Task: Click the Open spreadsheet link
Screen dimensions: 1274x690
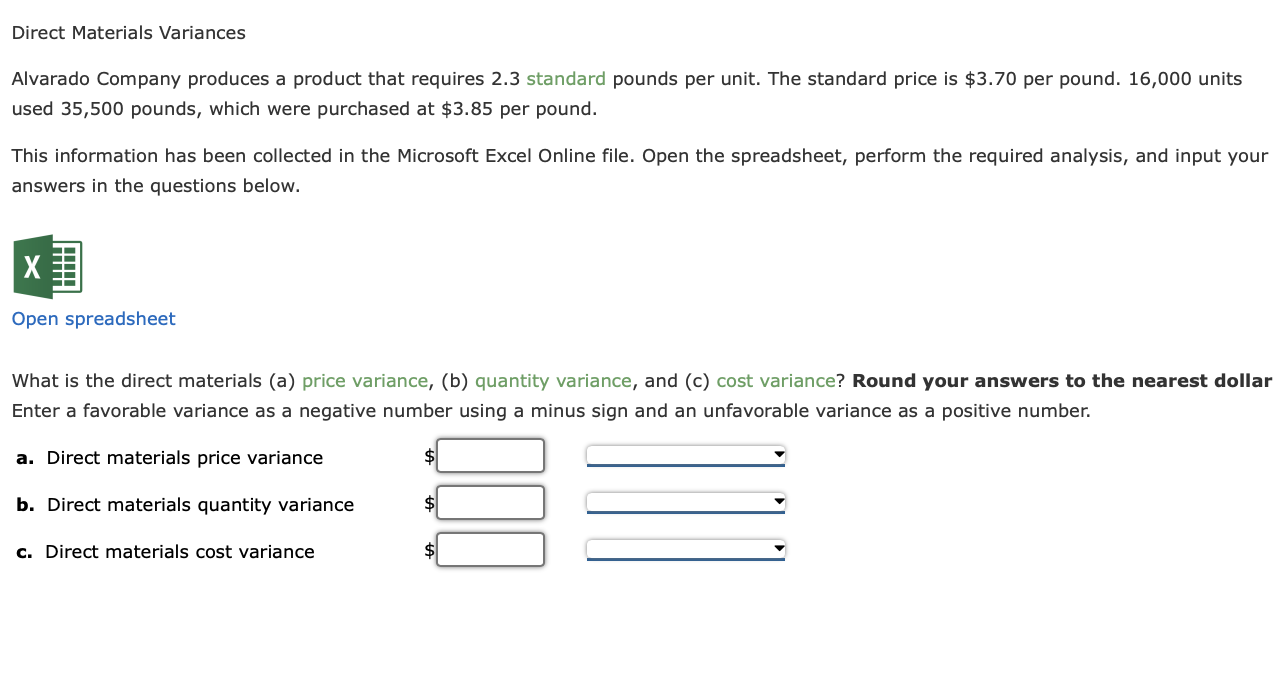Action: [x=93, y=318]
